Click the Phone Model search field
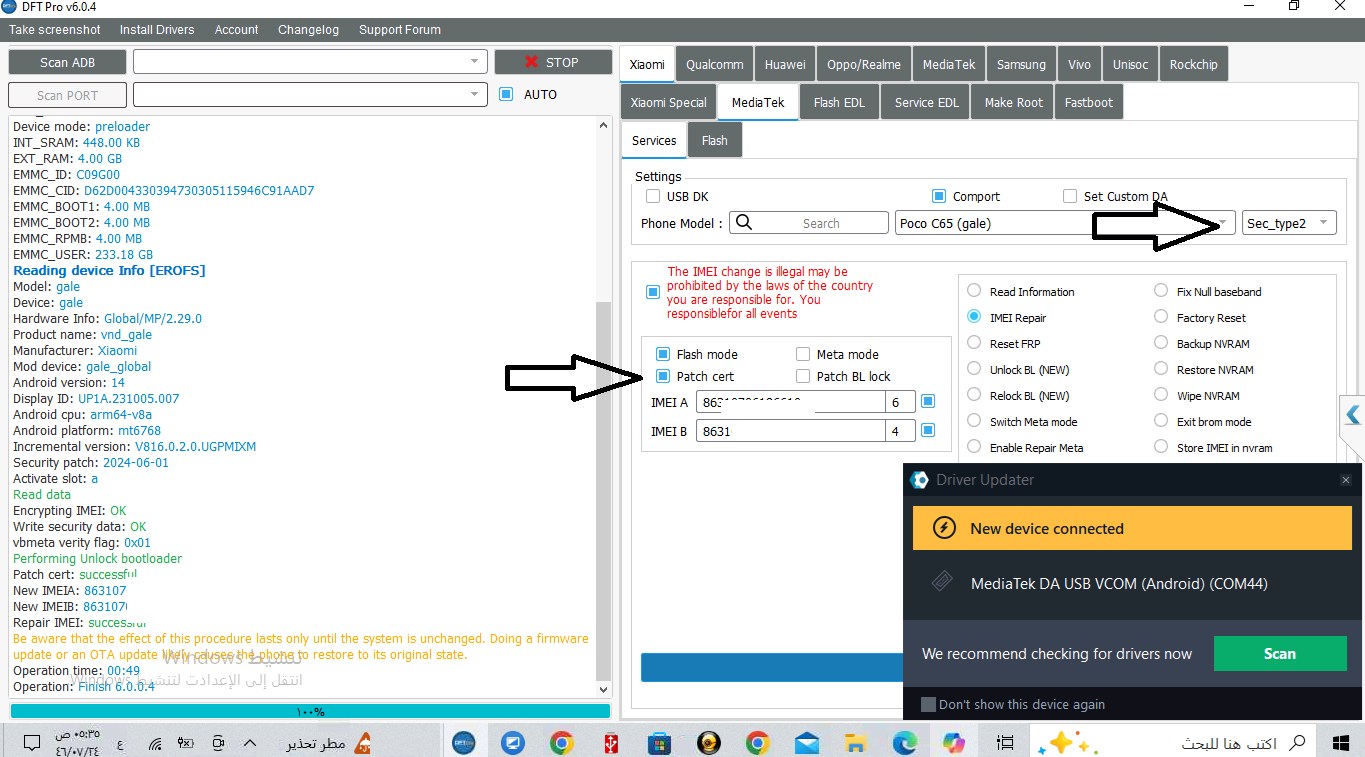The width and height of the screenshot is (1365, 757). 809,223
